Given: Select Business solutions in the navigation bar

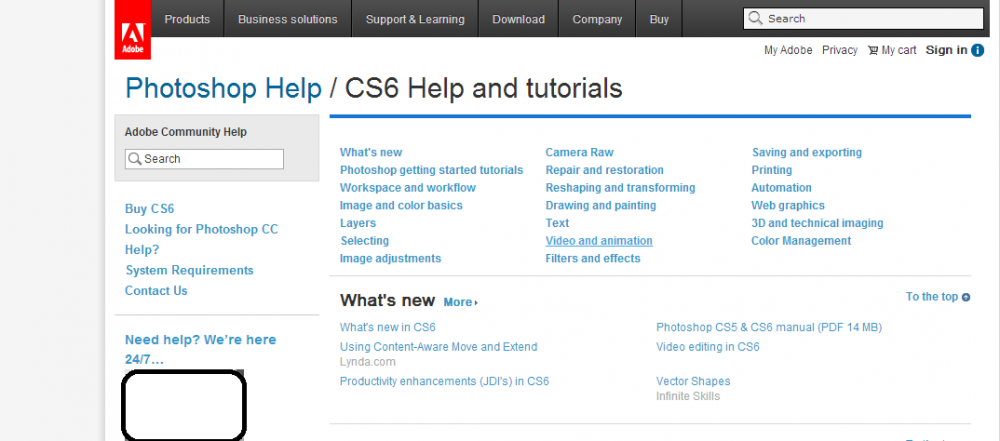Looking at the screenshot, I should [288, 19].
